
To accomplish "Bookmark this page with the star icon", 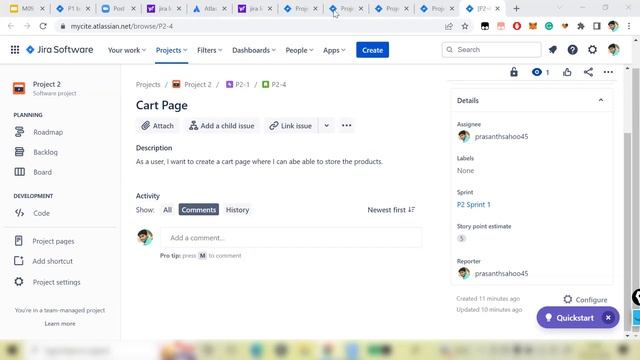I will pos(465,26).
